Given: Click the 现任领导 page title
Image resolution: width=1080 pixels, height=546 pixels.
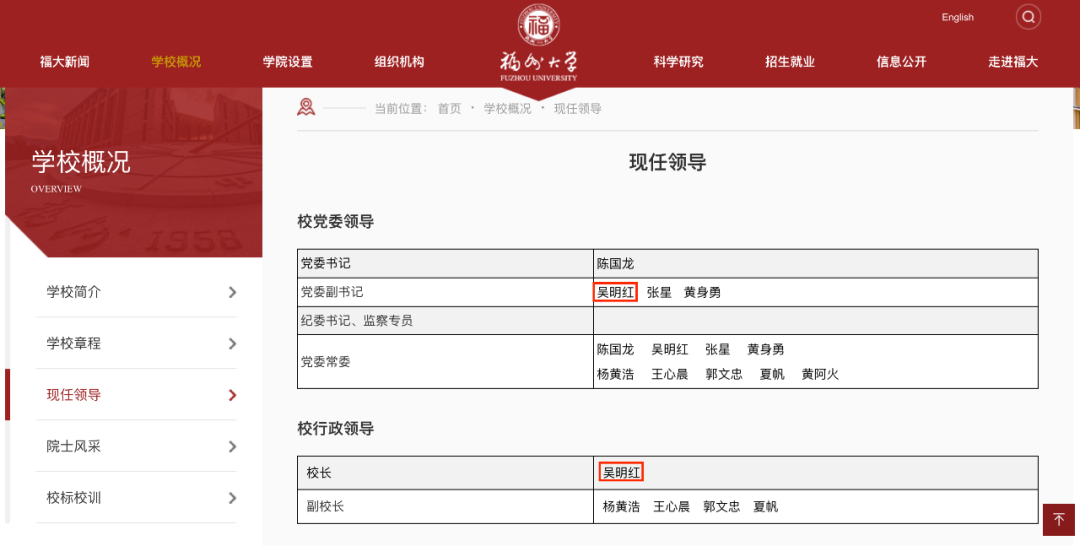Looking at the screenshot, I should [667, 162].
